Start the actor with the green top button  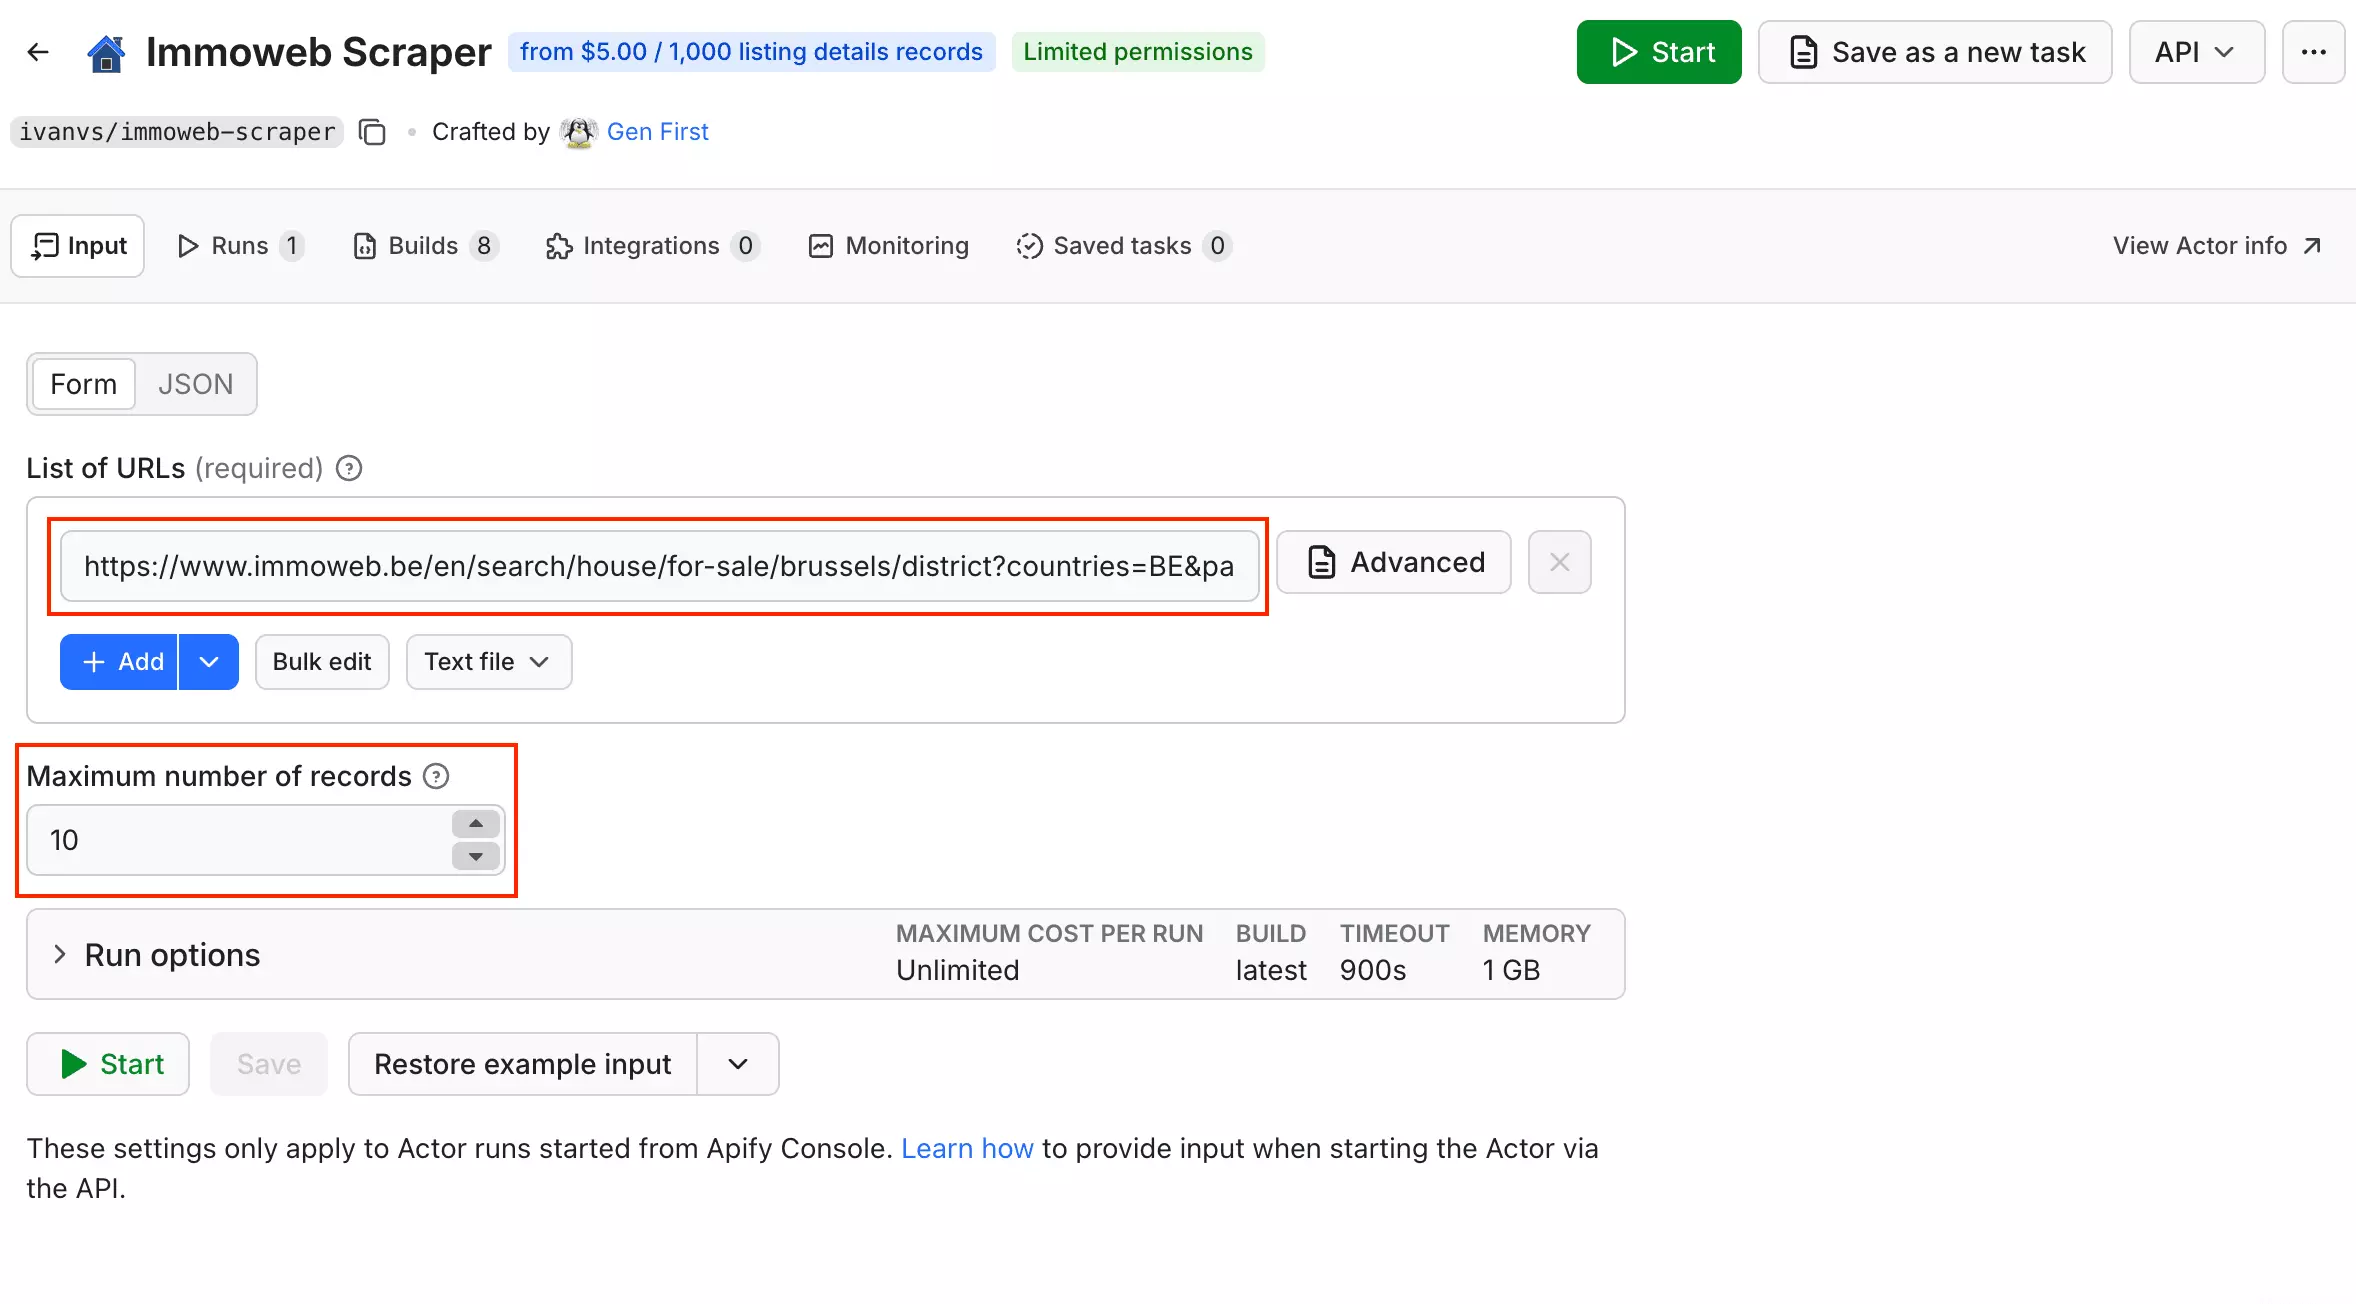tap(1659, 52)
